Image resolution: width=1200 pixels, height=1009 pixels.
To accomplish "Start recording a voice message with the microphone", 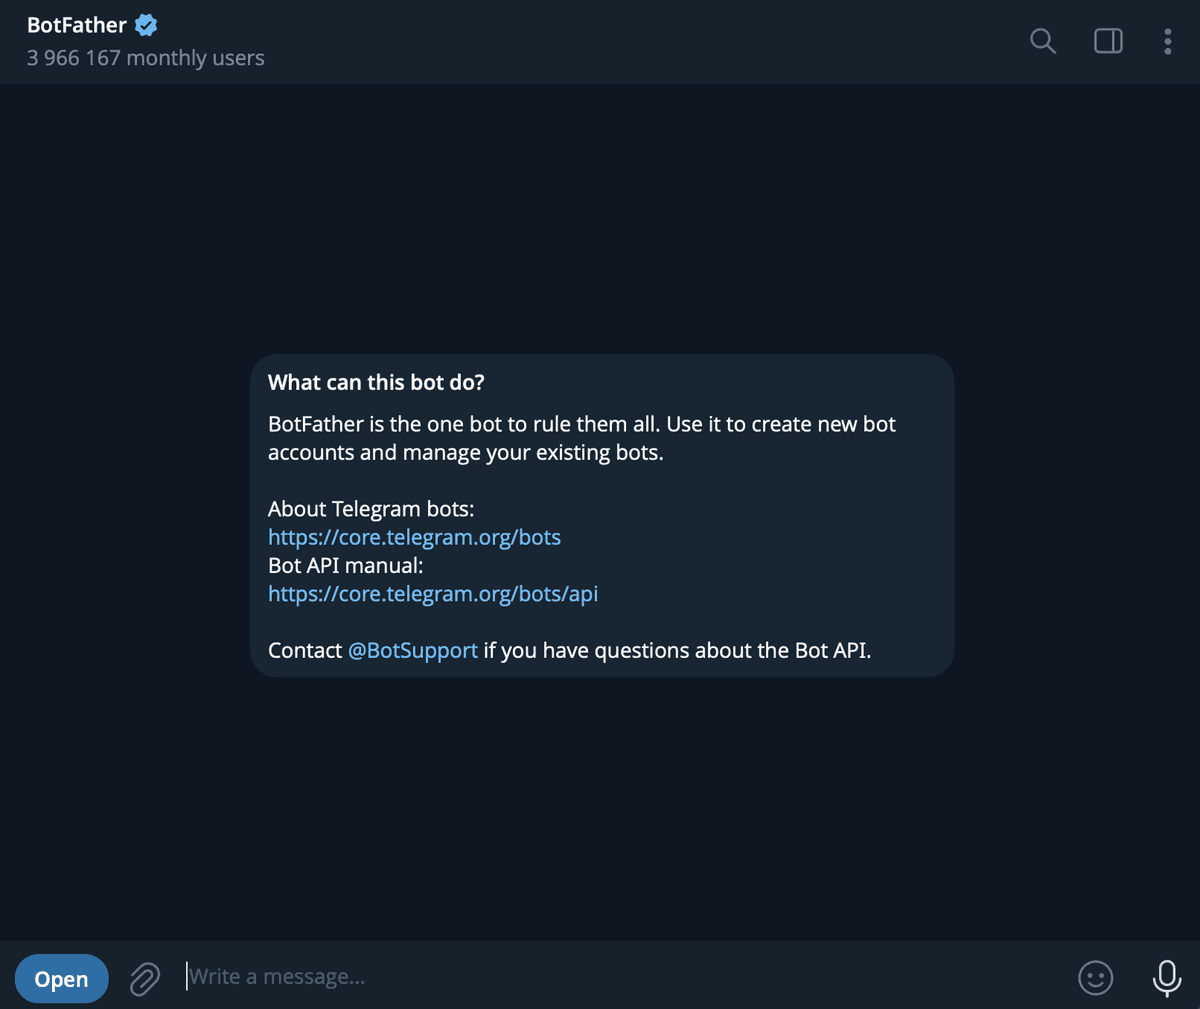I will [1166, 977].
